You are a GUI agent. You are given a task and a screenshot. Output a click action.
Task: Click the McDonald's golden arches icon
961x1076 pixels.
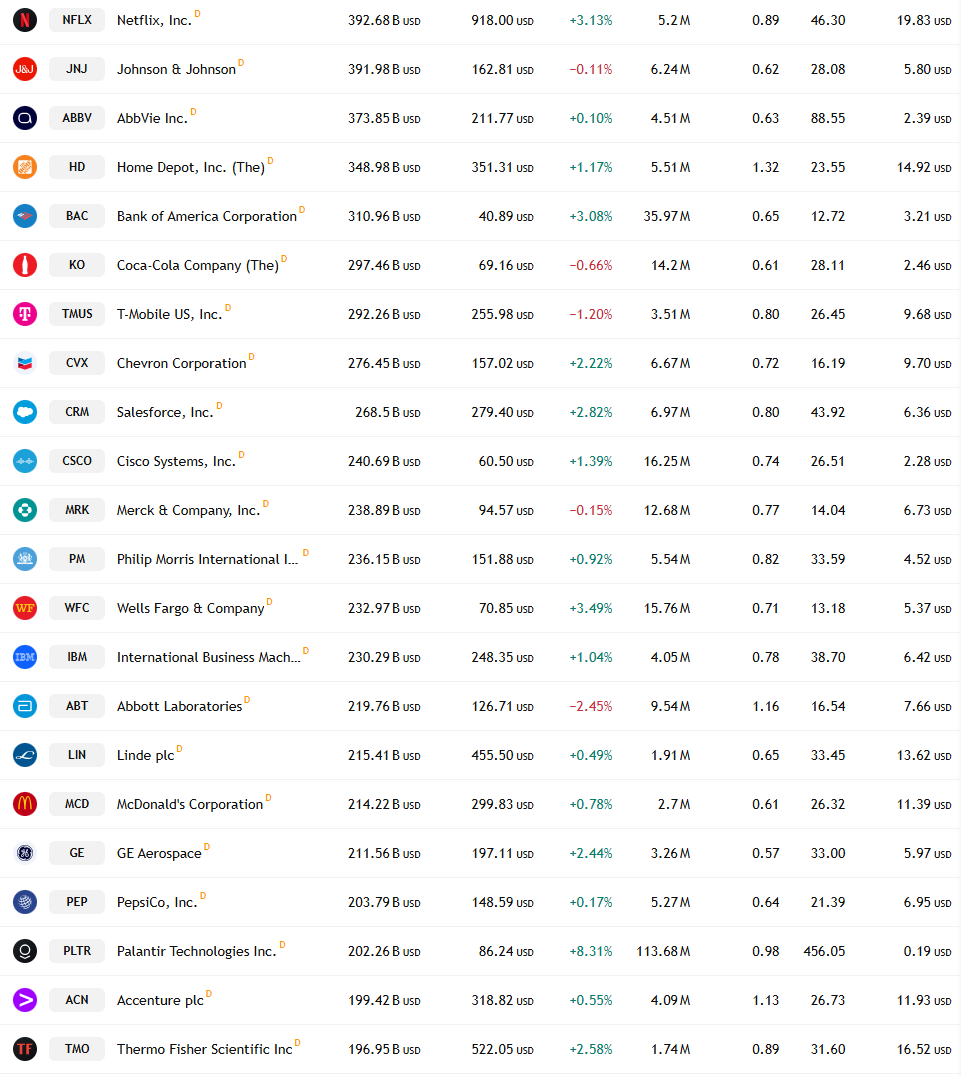tap(25, 804)
